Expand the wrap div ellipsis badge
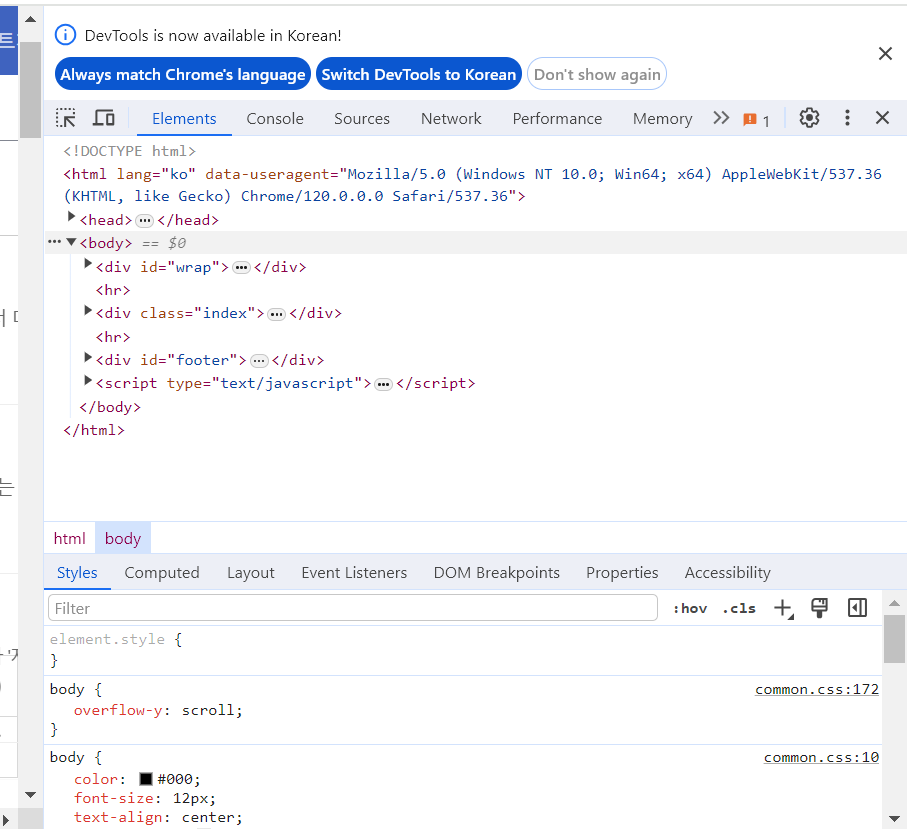 click(241, 267)
